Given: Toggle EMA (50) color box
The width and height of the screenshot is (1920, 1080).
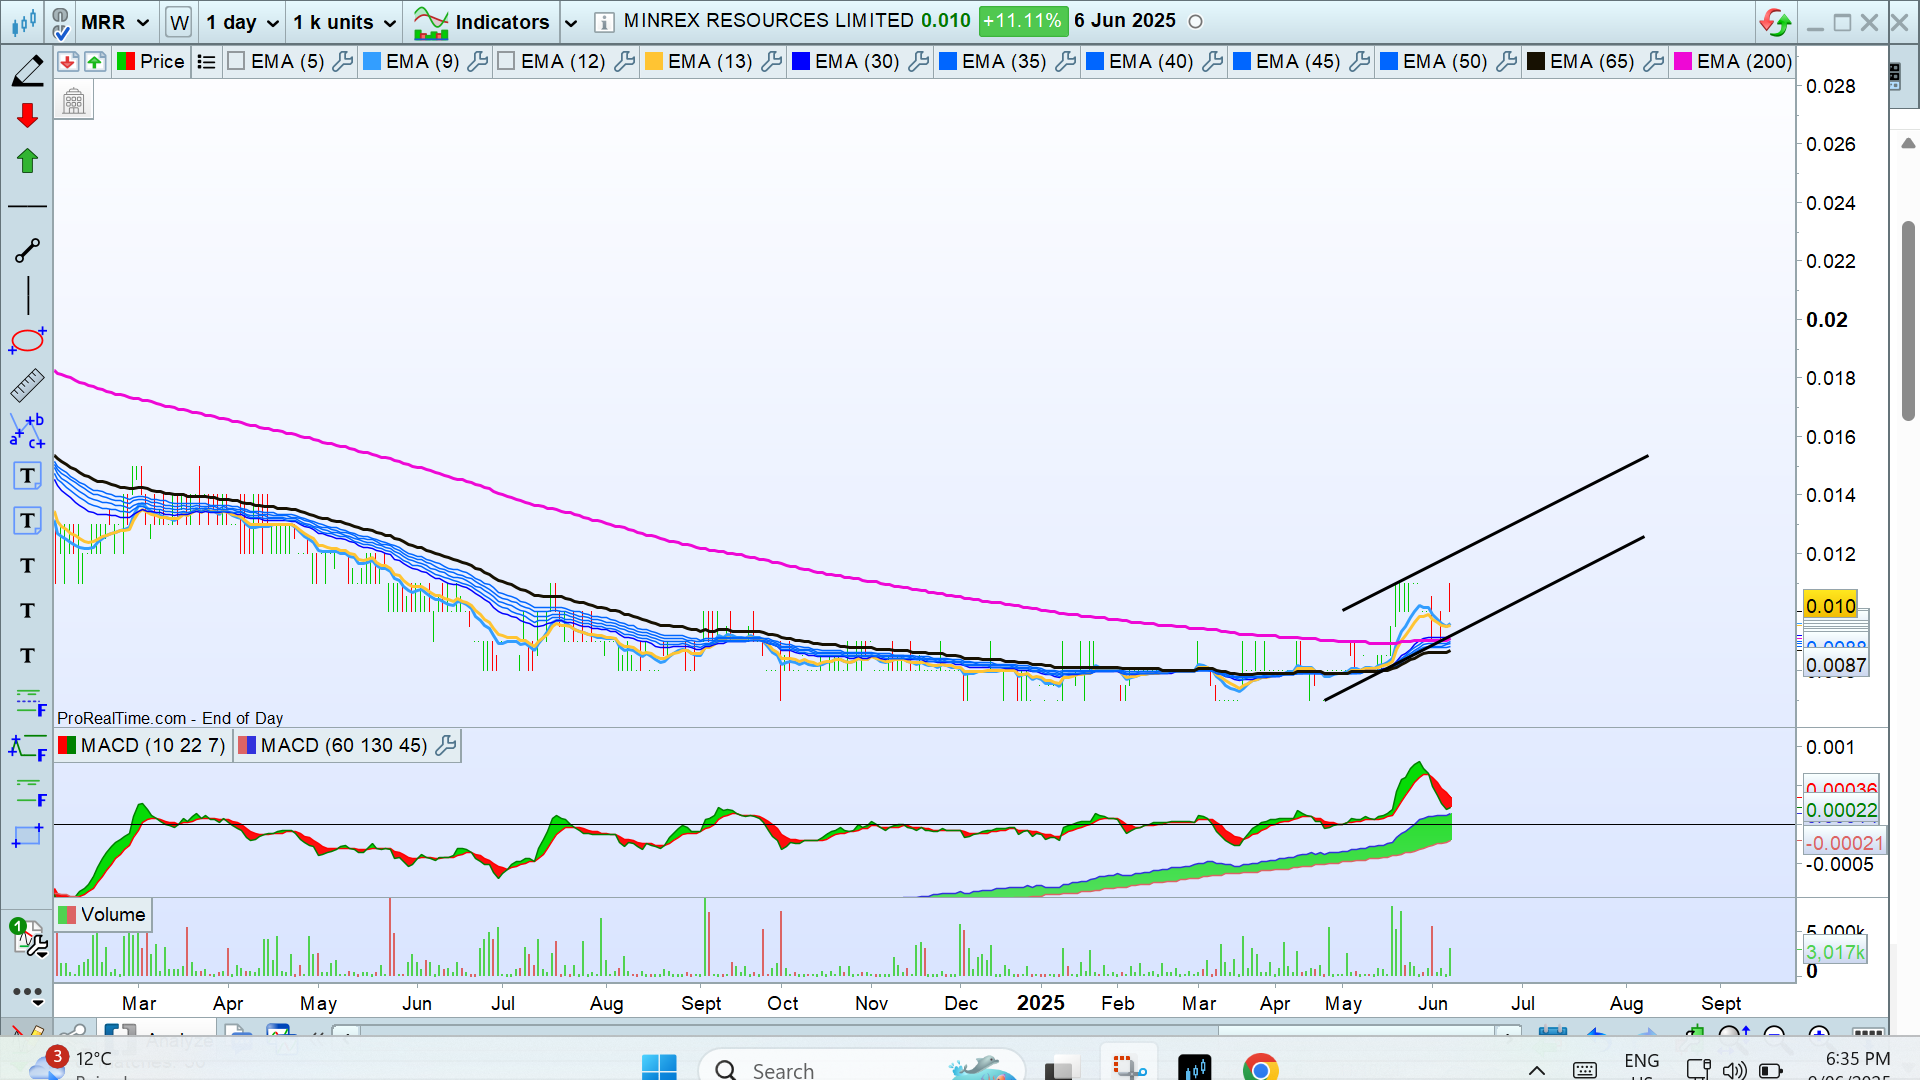Looking at the screenshot, I should tap(1389, 62).
